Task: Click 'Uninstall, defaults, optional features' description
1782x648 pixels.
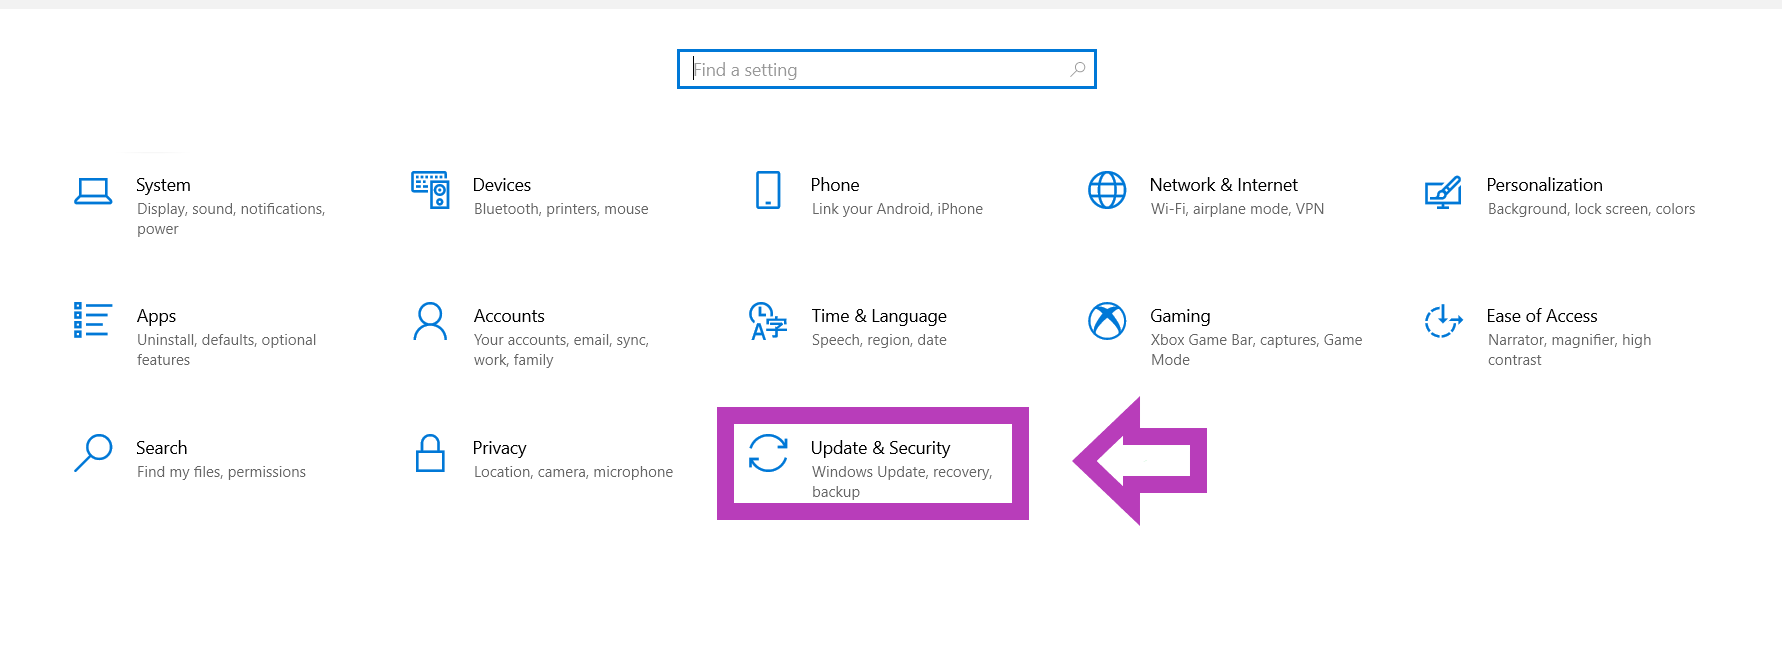Action: tap(227, 350)
